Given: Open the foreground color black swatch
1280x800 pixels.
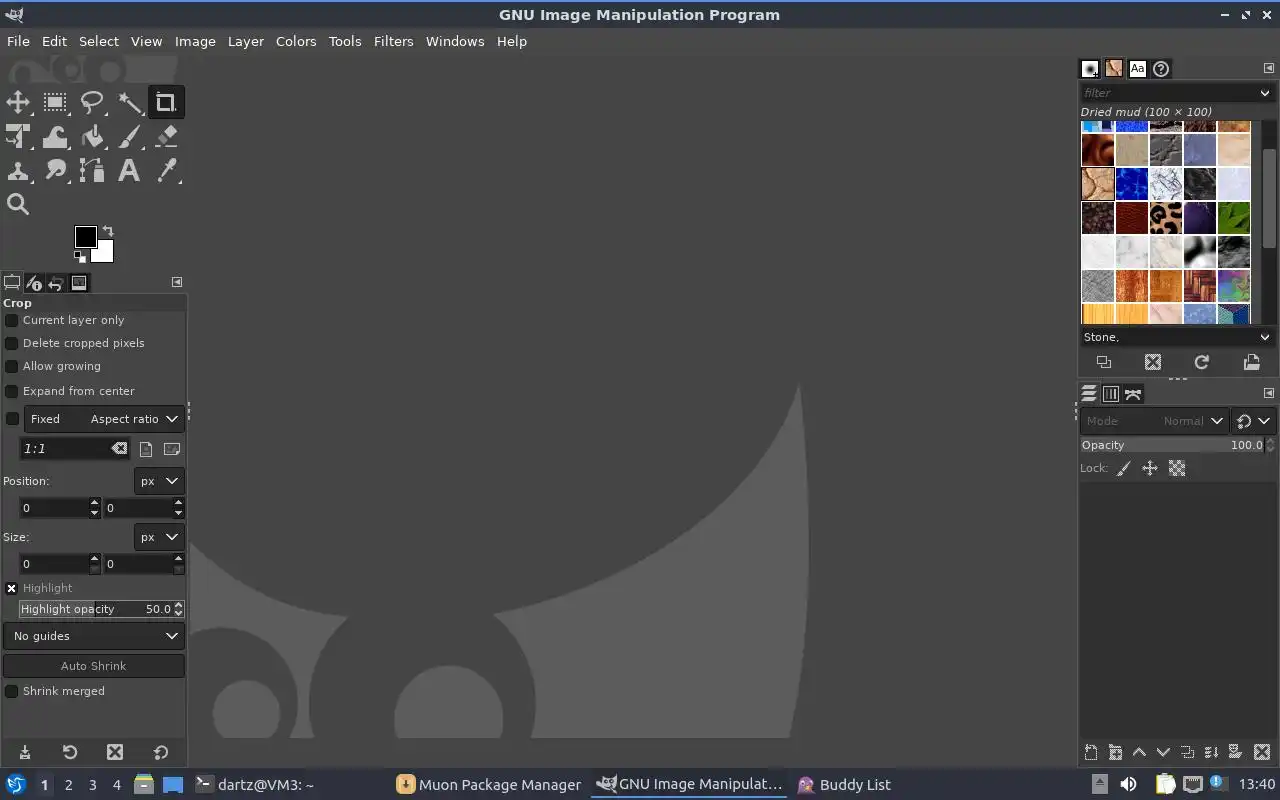Looking at the screenshot, I should tap(85, 236).
